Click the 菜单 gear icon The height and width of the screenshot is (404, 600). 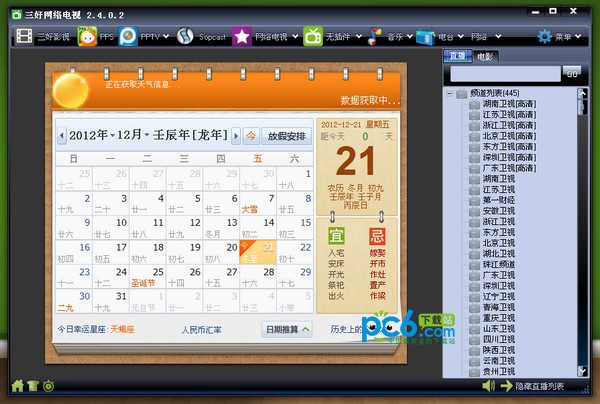[x=545, y=37]
